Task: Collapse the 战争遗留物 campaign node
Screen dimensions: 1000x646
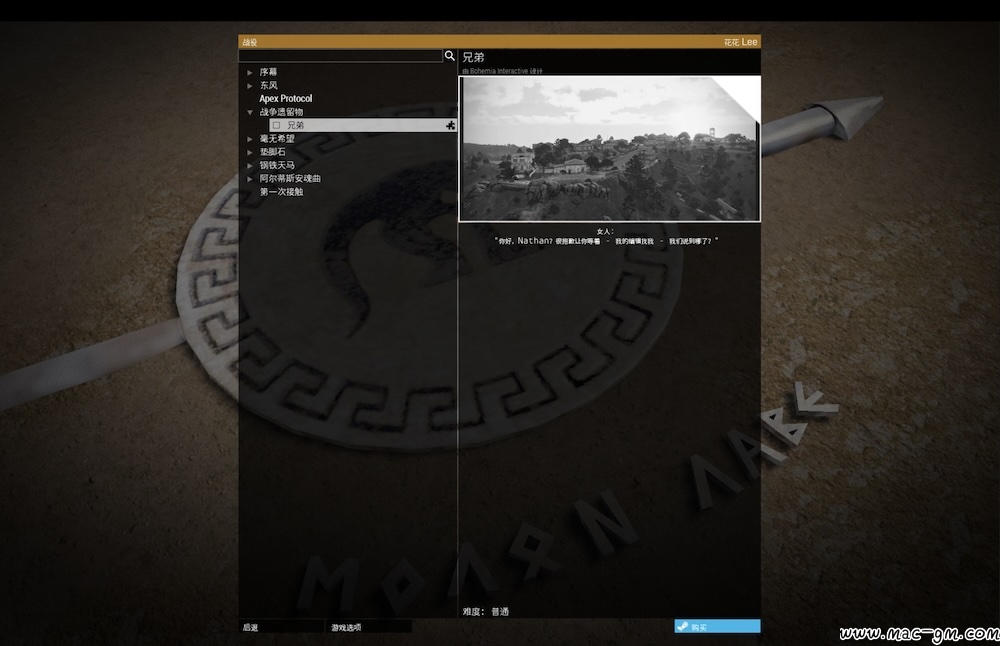Action: (250, 112)
